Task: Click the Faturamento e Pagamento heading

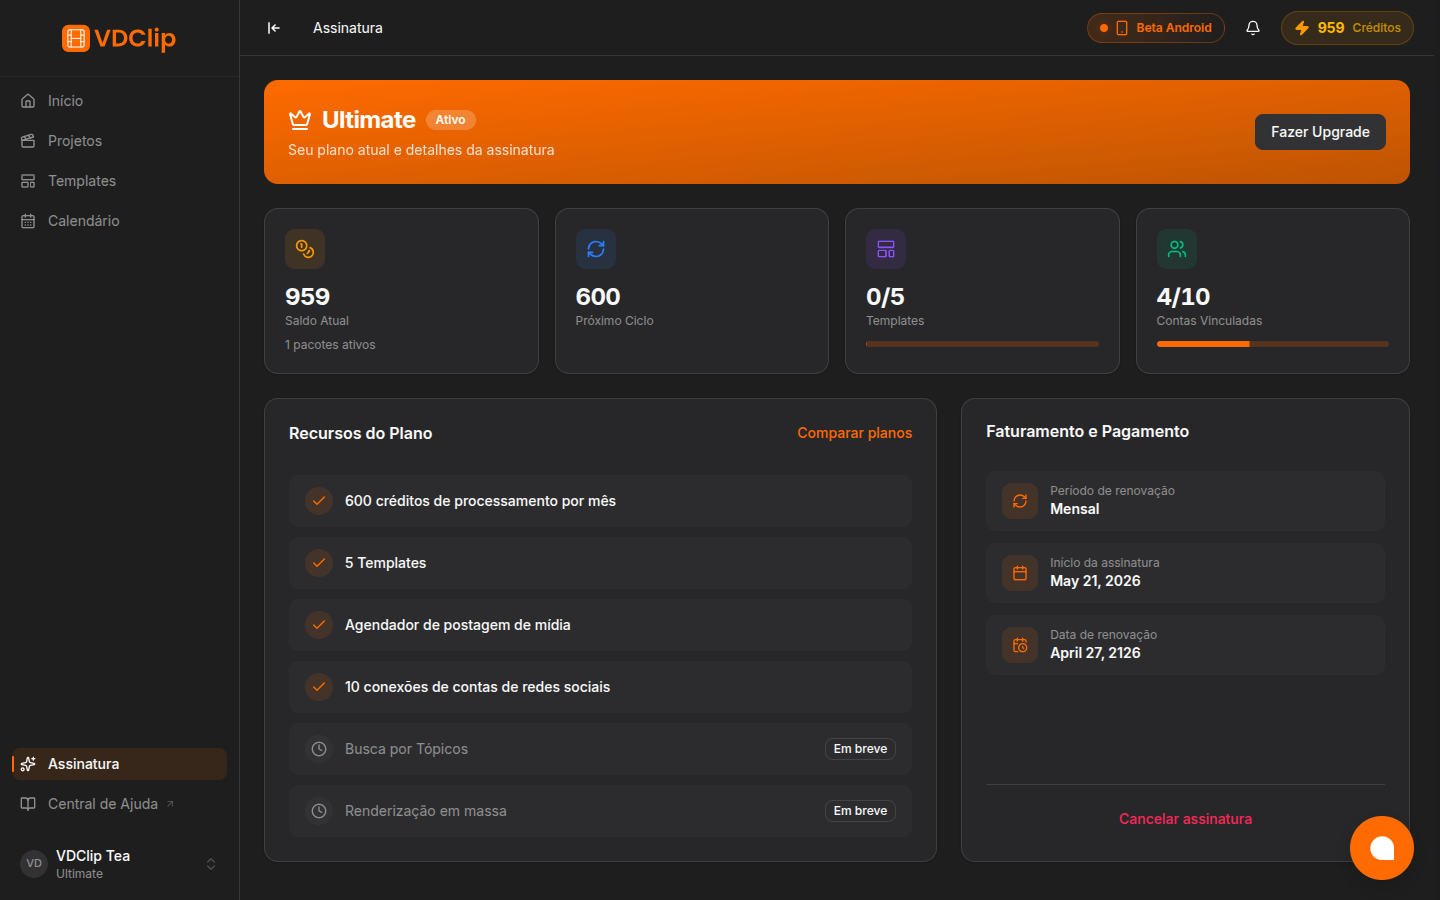Action: 1087,431
